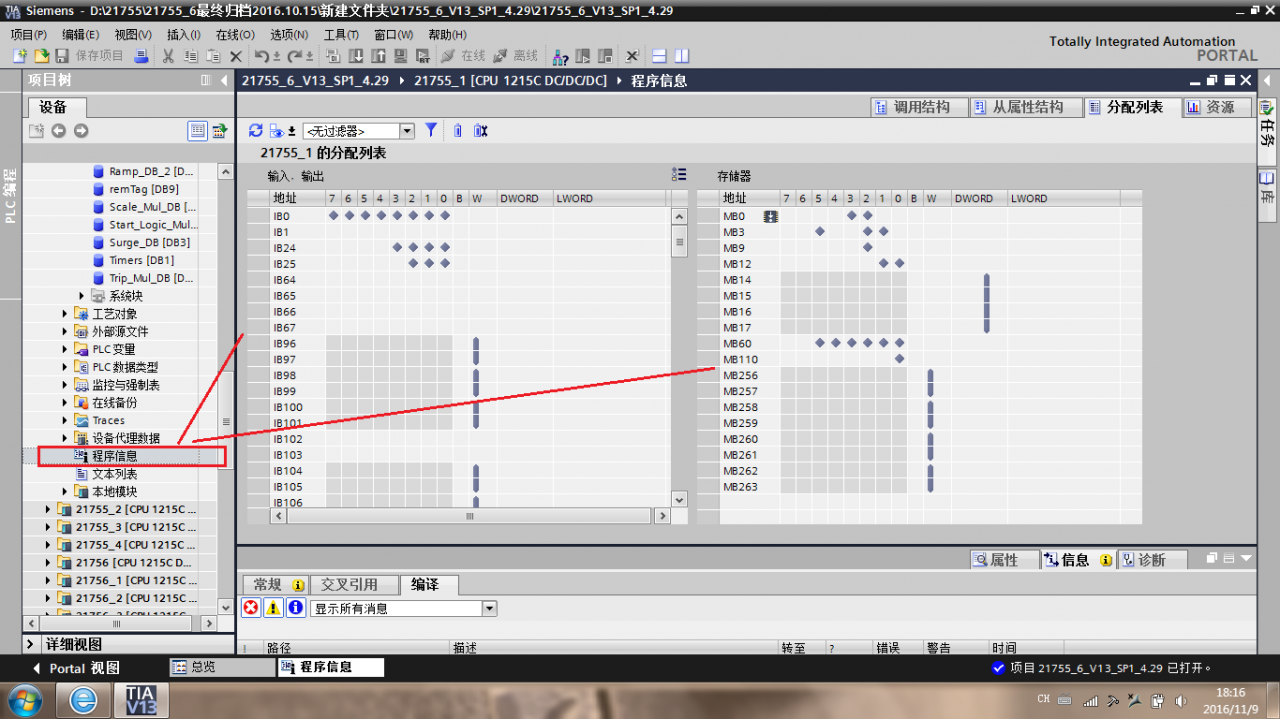Click the input/output table vertical scrollbar
The width and height of the screenshot is (1280, 719).
[x=680, y=357]
